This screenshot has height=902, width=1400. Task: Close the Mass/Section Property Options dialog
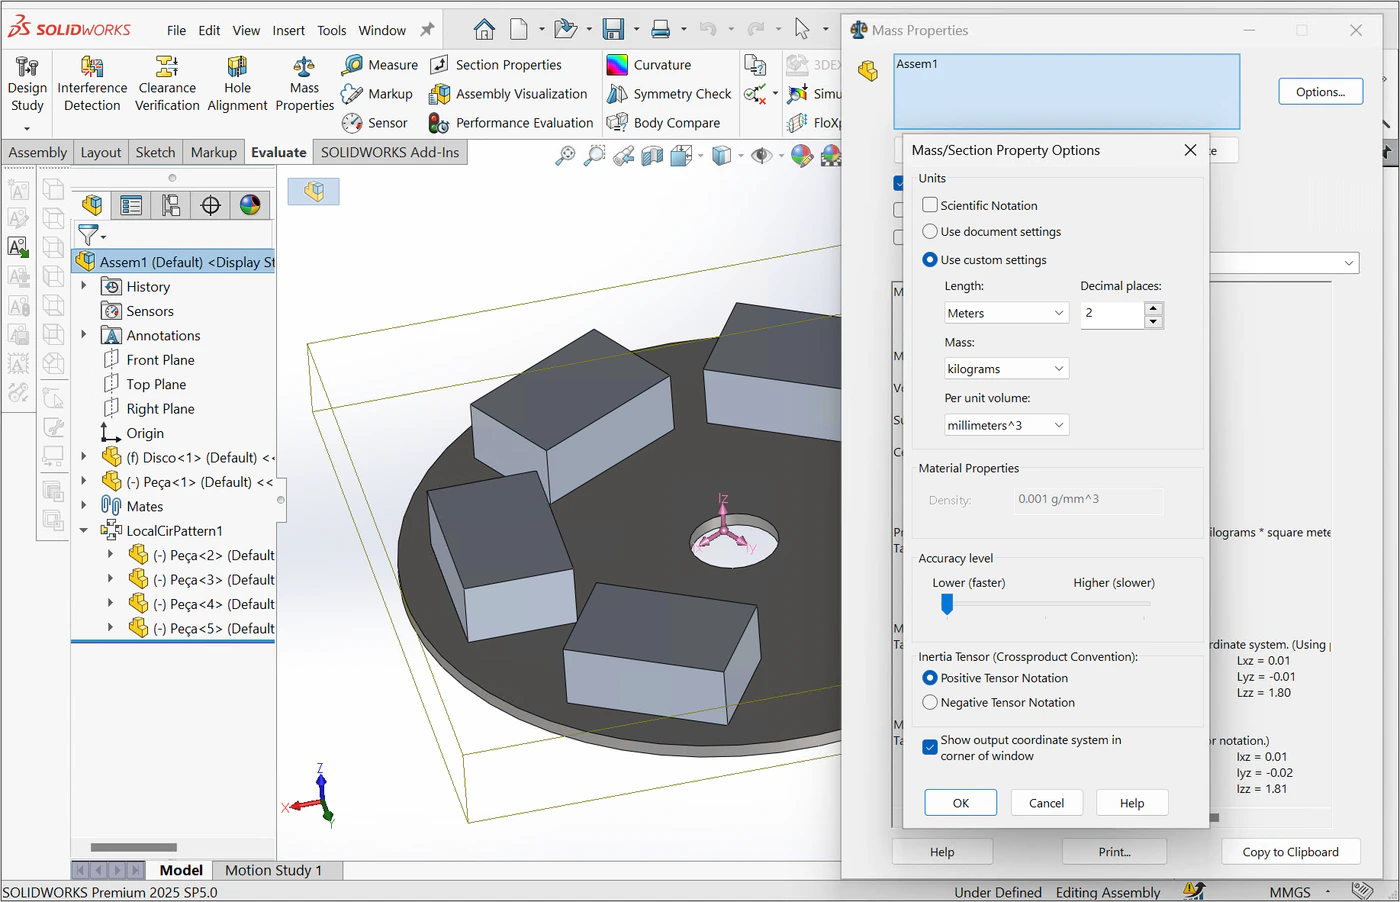1190,150
